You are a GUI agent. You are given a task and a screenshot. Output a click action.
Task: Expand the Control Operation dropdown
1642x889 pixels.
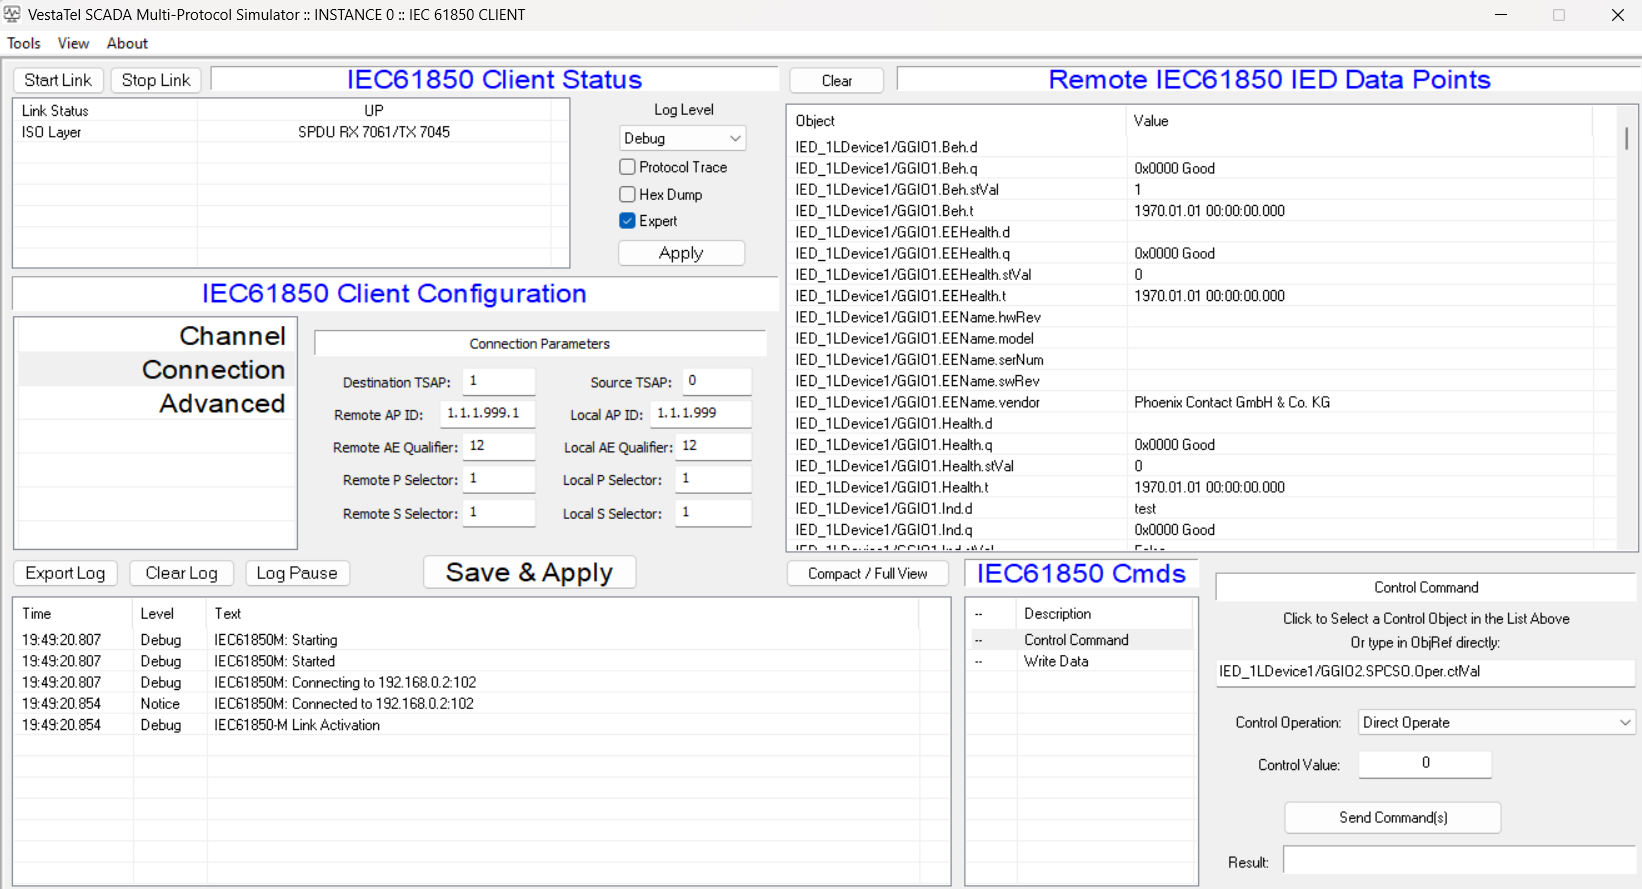tap(1496, 722)
